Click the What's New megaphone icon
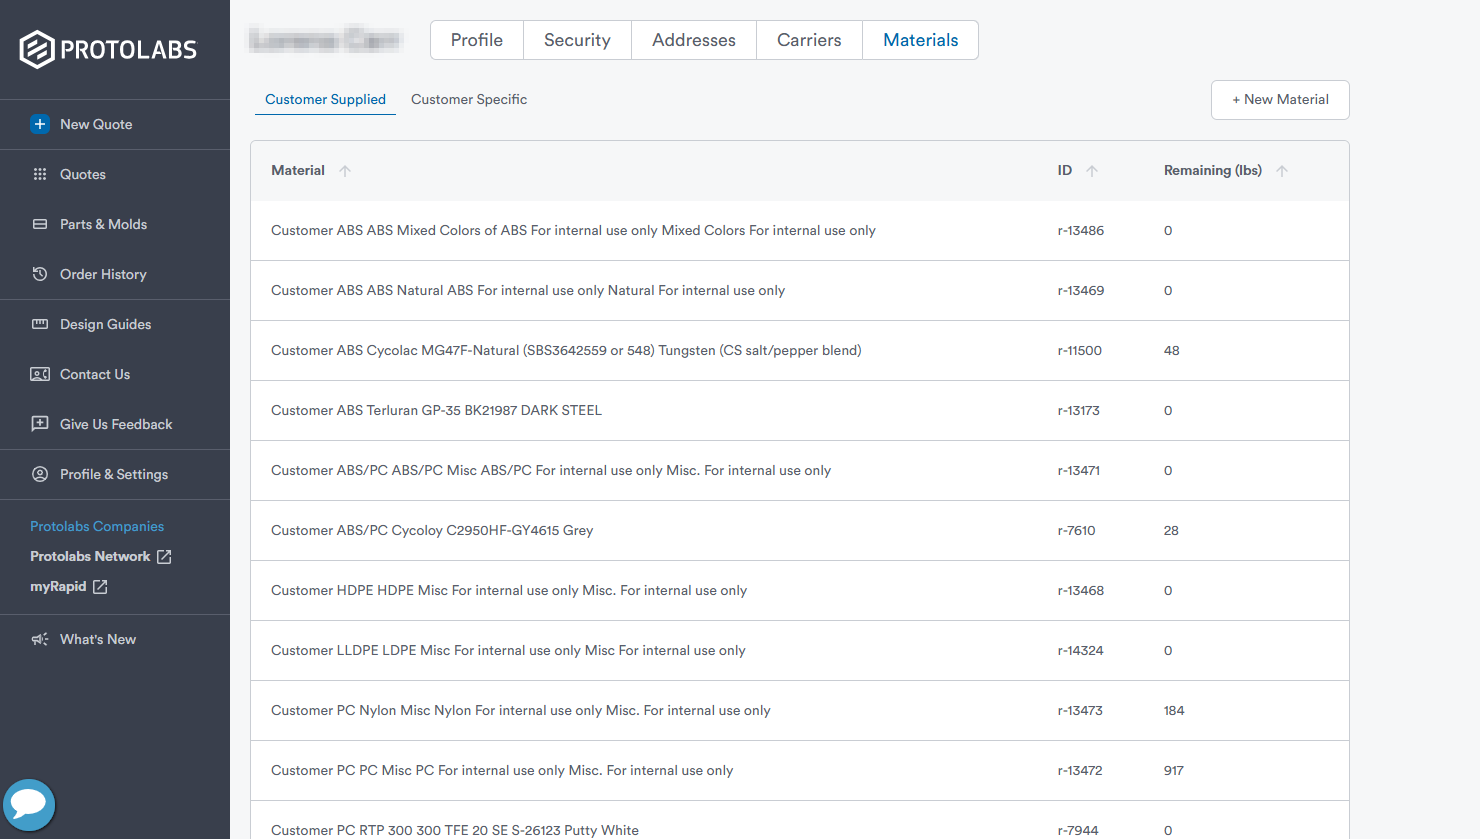Screen dimensions: 1480x839 click(x=40, y=639)
